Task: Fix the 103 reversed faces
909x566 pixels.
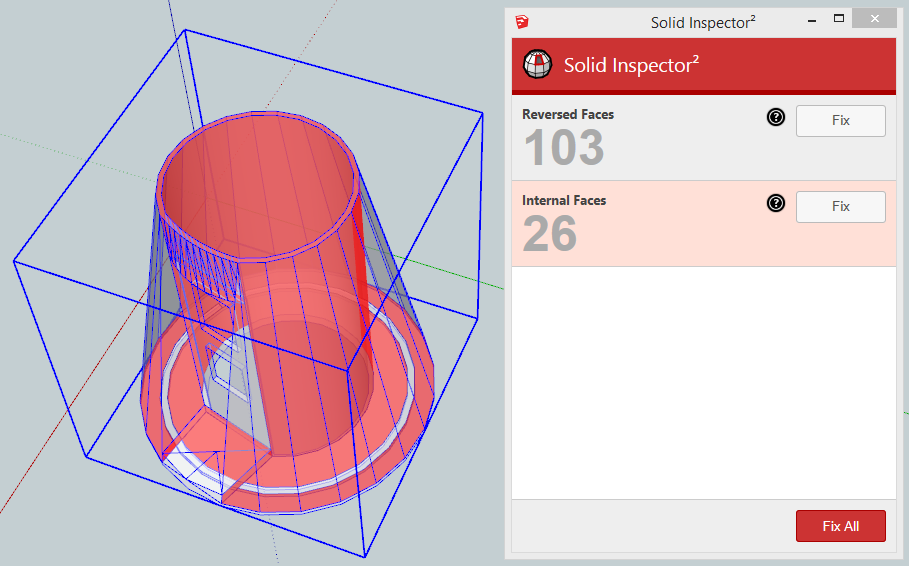Action: pos(840,120)
